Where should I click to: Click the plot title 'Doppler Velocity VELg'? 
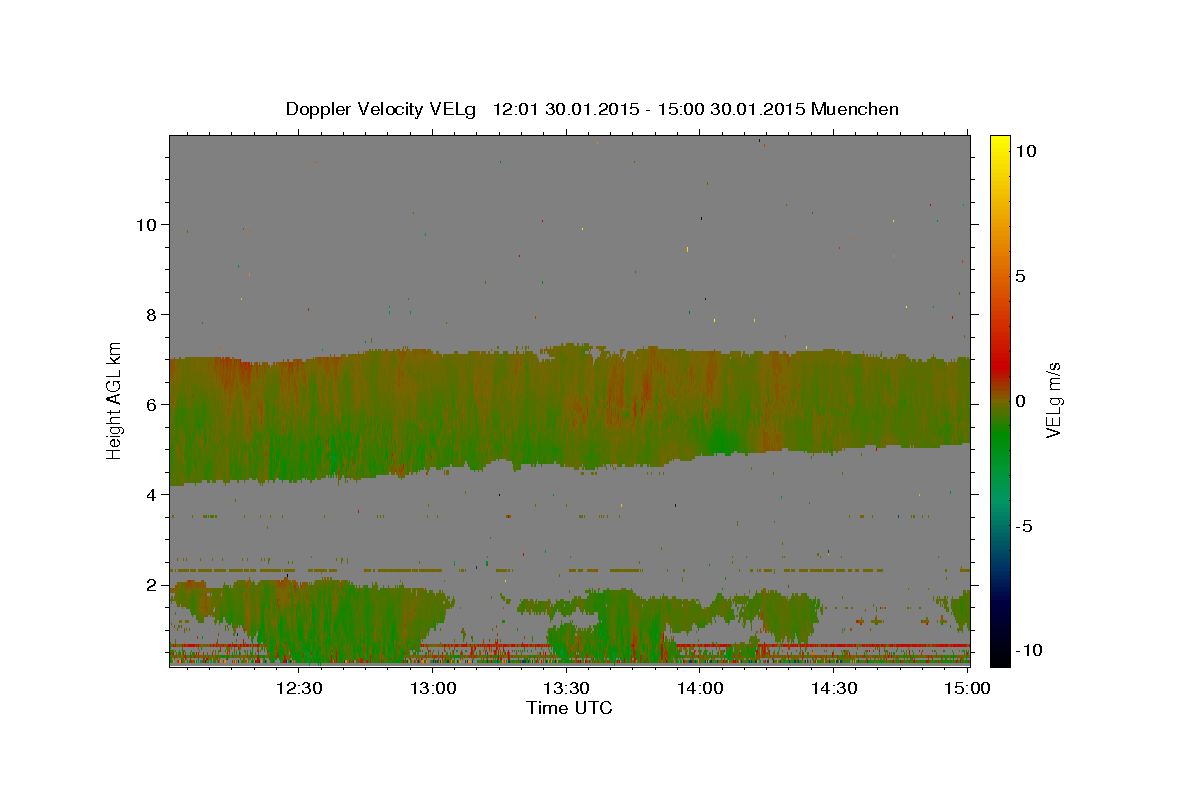[381, 109]
